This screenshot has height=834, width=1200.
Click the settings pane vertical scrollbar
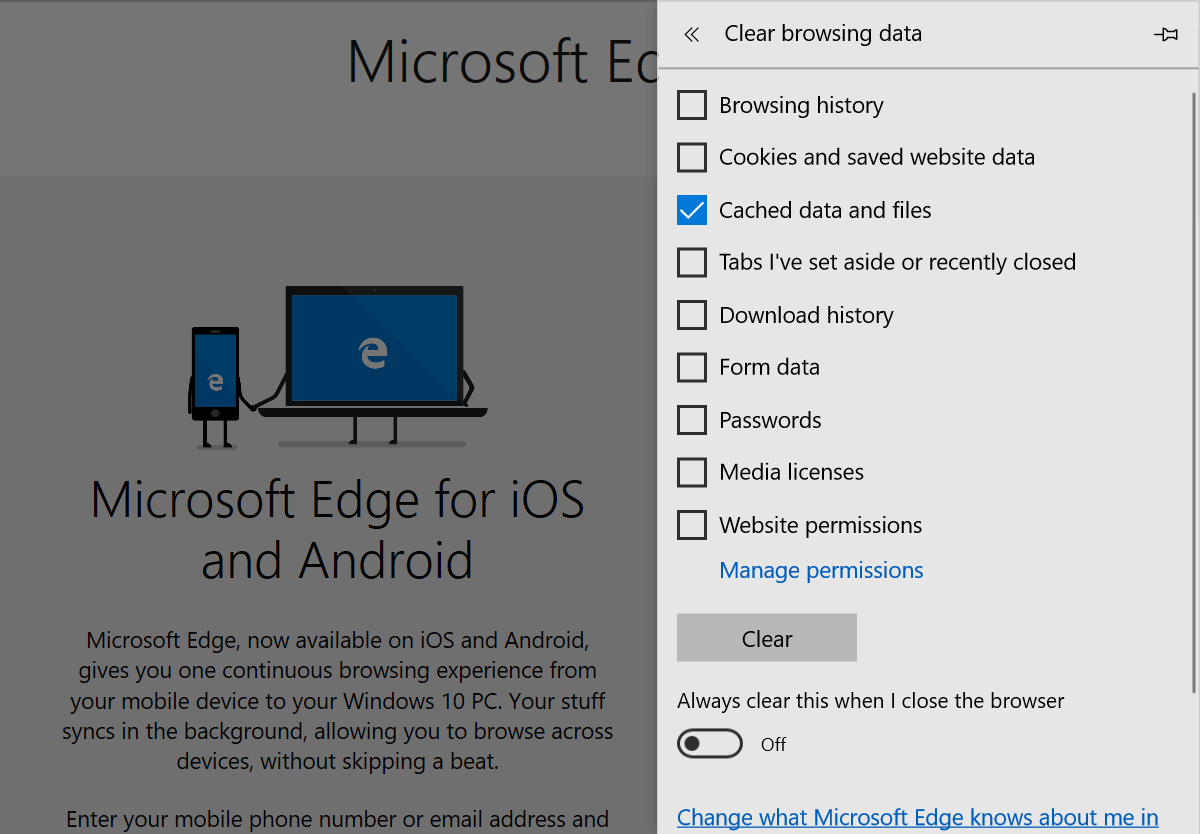pyautogui.click(x=1194, y=390)
